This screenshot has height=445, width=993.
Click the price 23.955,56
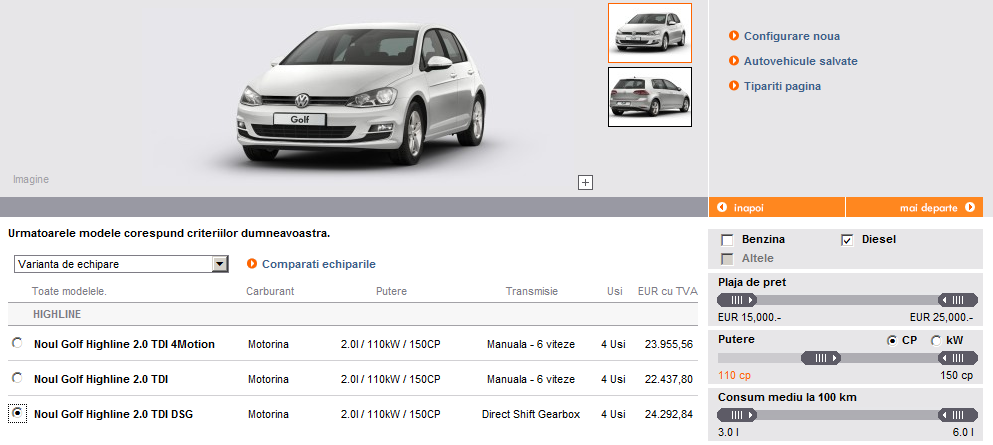coord(669,344)
